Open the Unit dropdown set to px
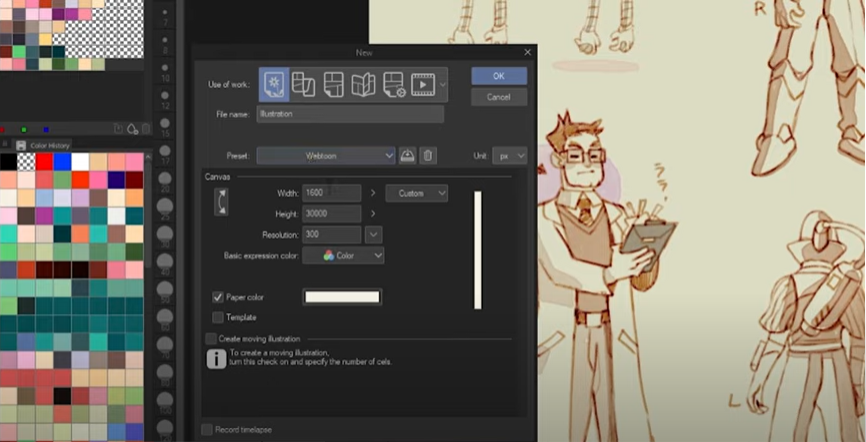866x442 pixels. (x=512, y=156)
